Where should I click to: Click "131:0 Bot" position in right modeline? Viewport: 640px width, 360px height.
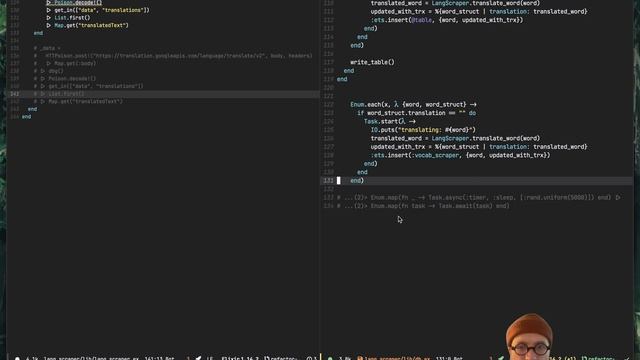[449, 358]
